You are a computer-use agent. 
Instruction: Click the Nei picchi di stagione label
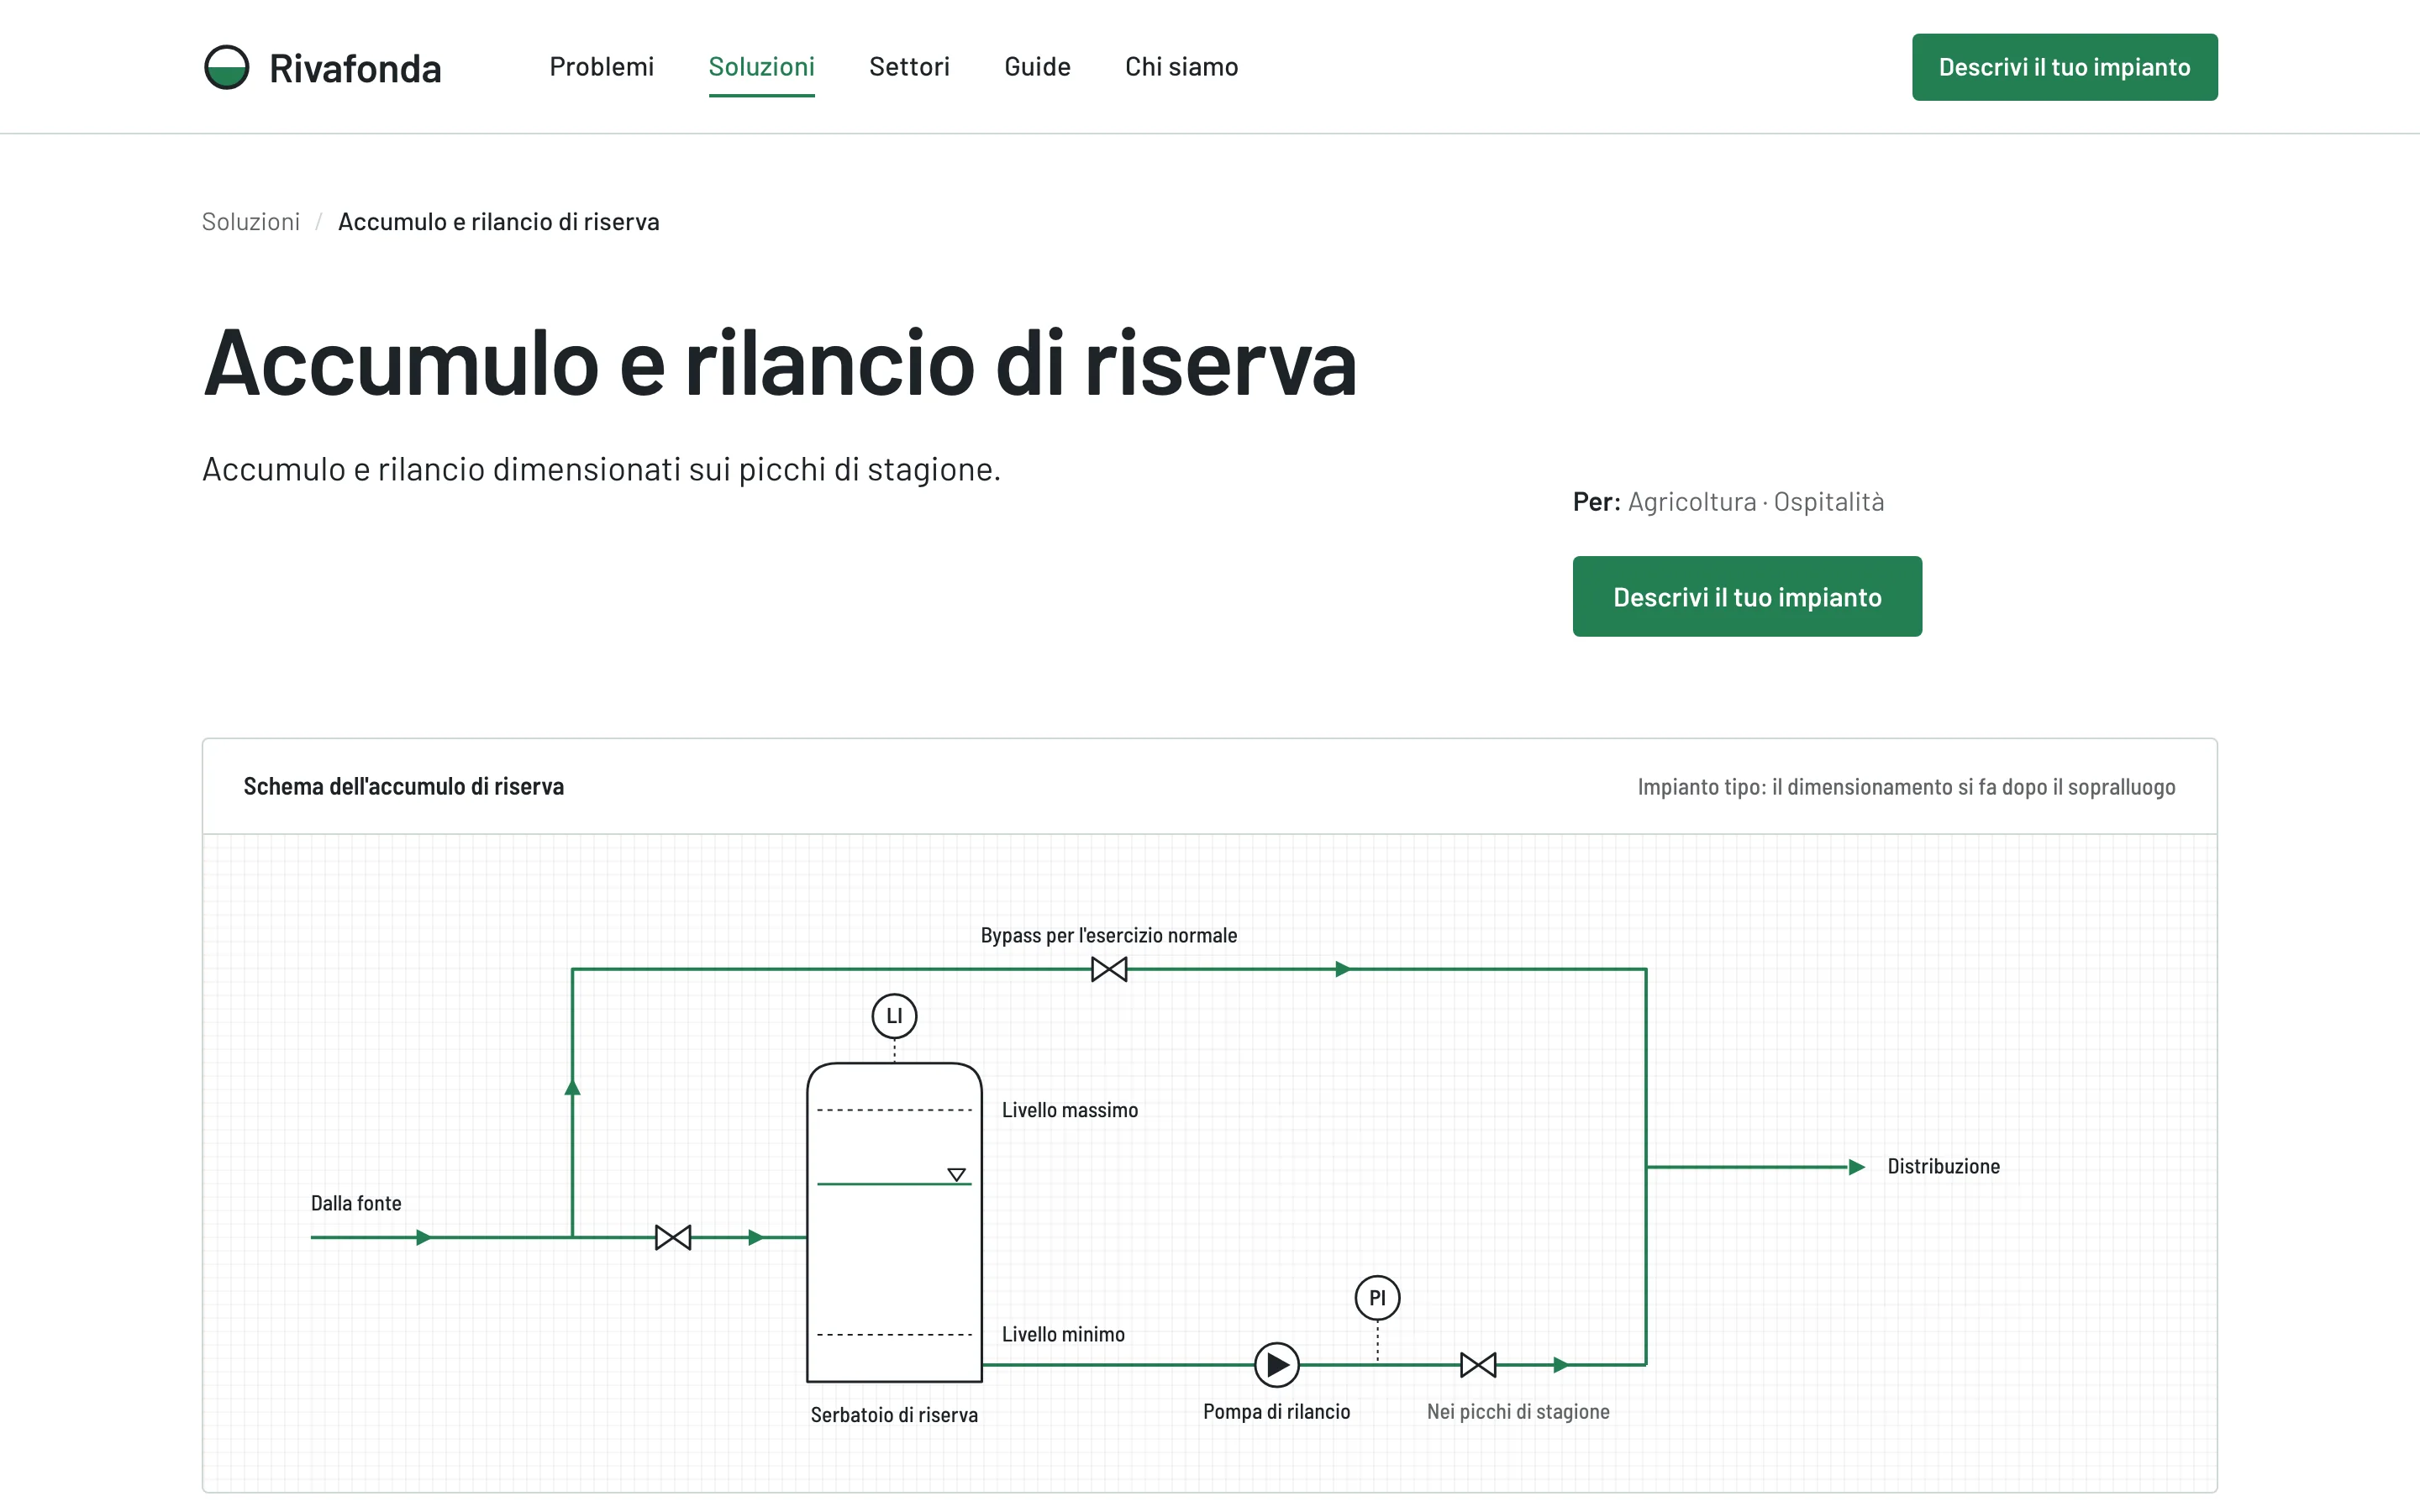tap(1518, 1412)
